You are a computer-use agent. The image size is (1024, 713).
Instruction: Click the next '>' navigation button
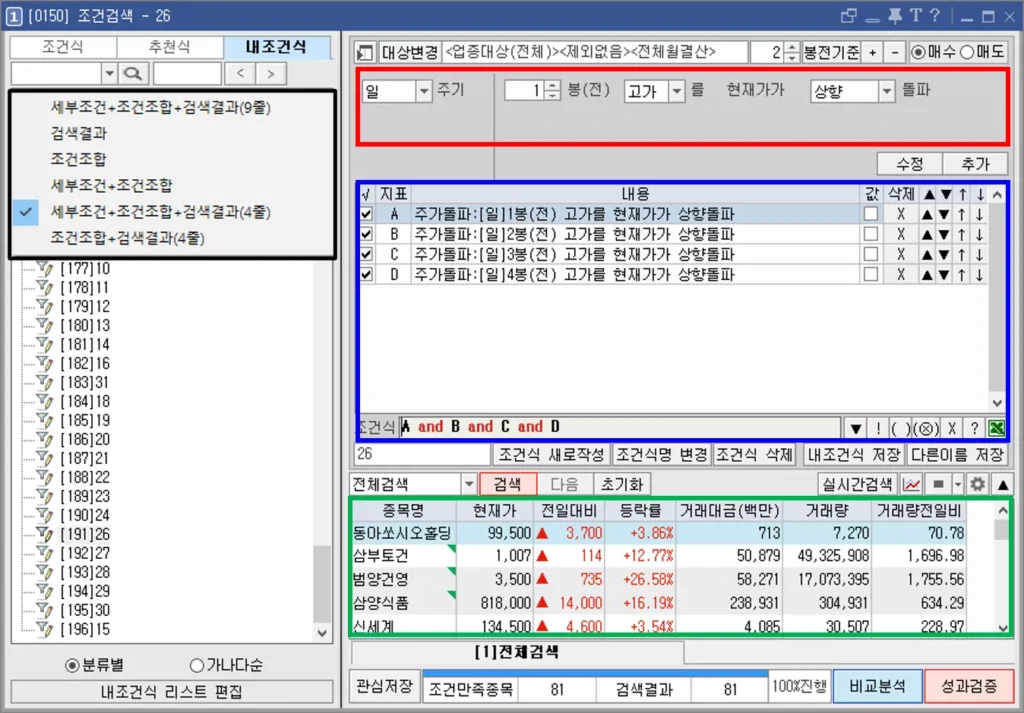pyautogui.click(x=270, y=74)
